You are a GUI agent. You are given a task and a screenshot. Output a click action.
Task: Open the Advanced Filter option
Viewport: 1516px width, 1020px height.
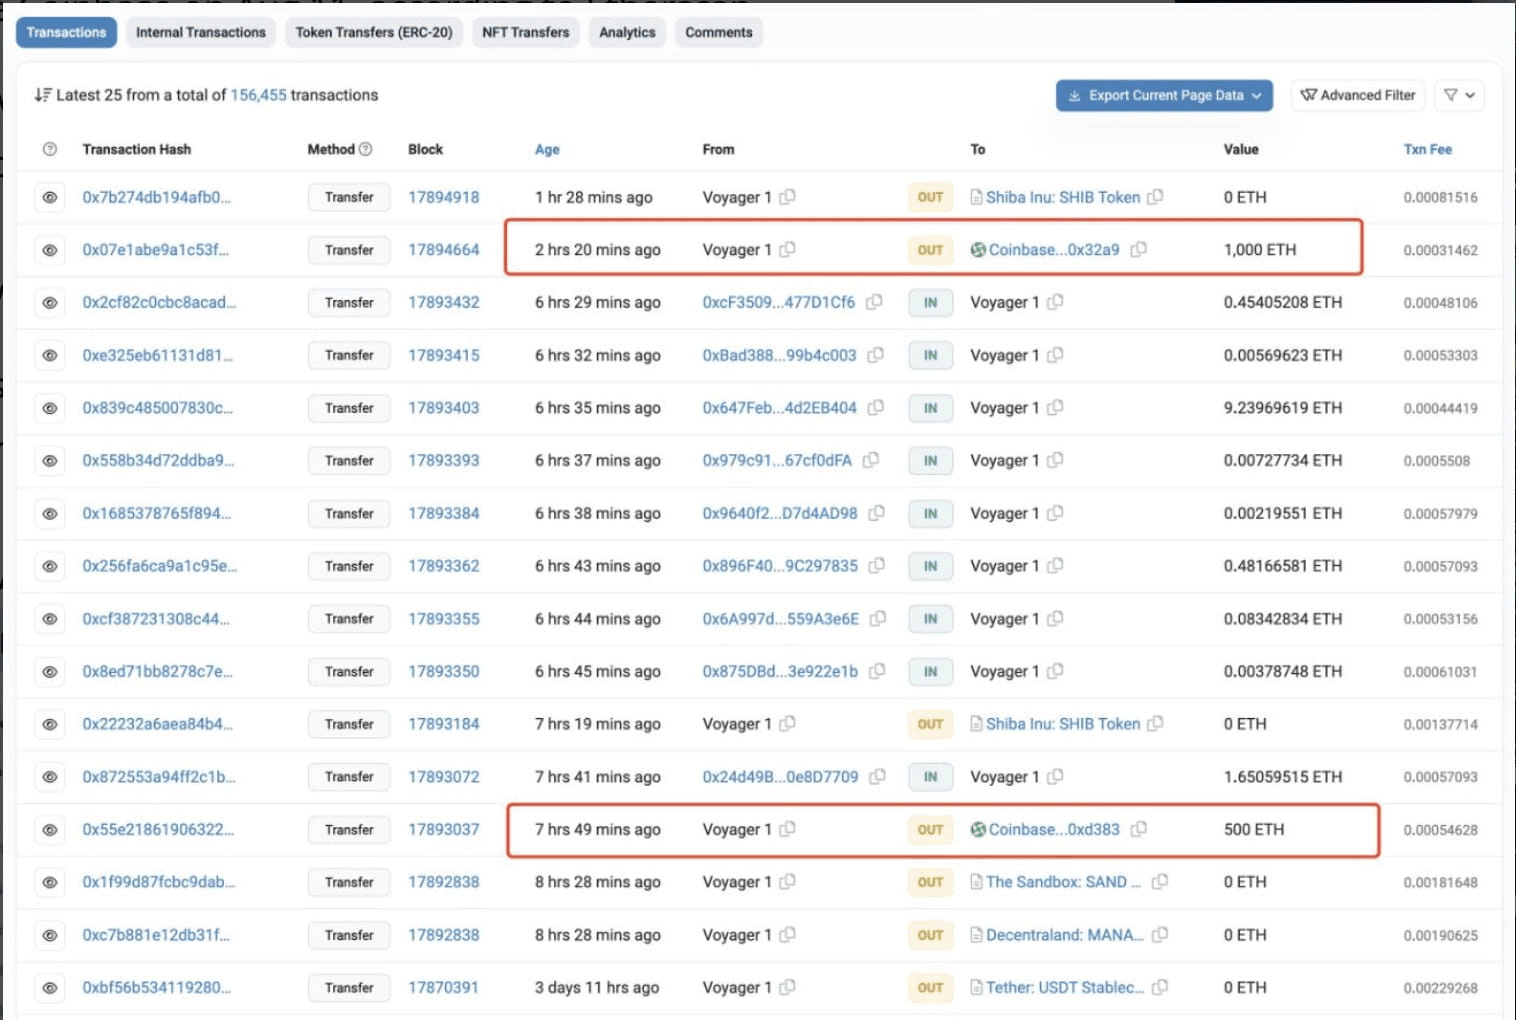coord(1357,96)
